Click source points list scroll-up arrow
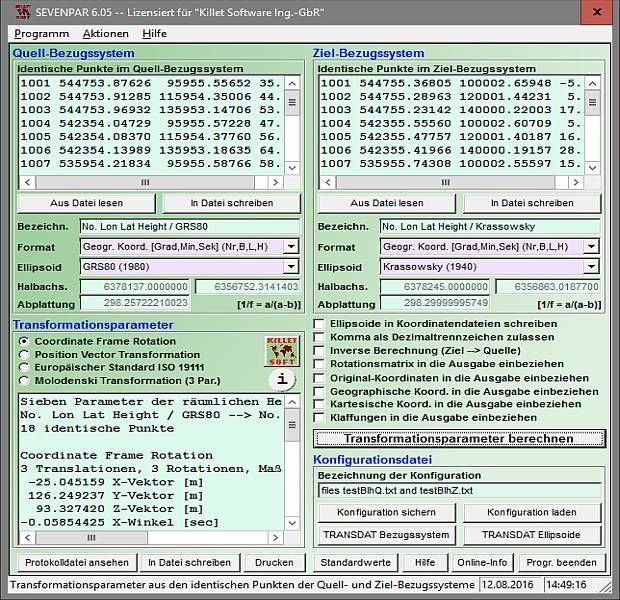 coord(292,83)
